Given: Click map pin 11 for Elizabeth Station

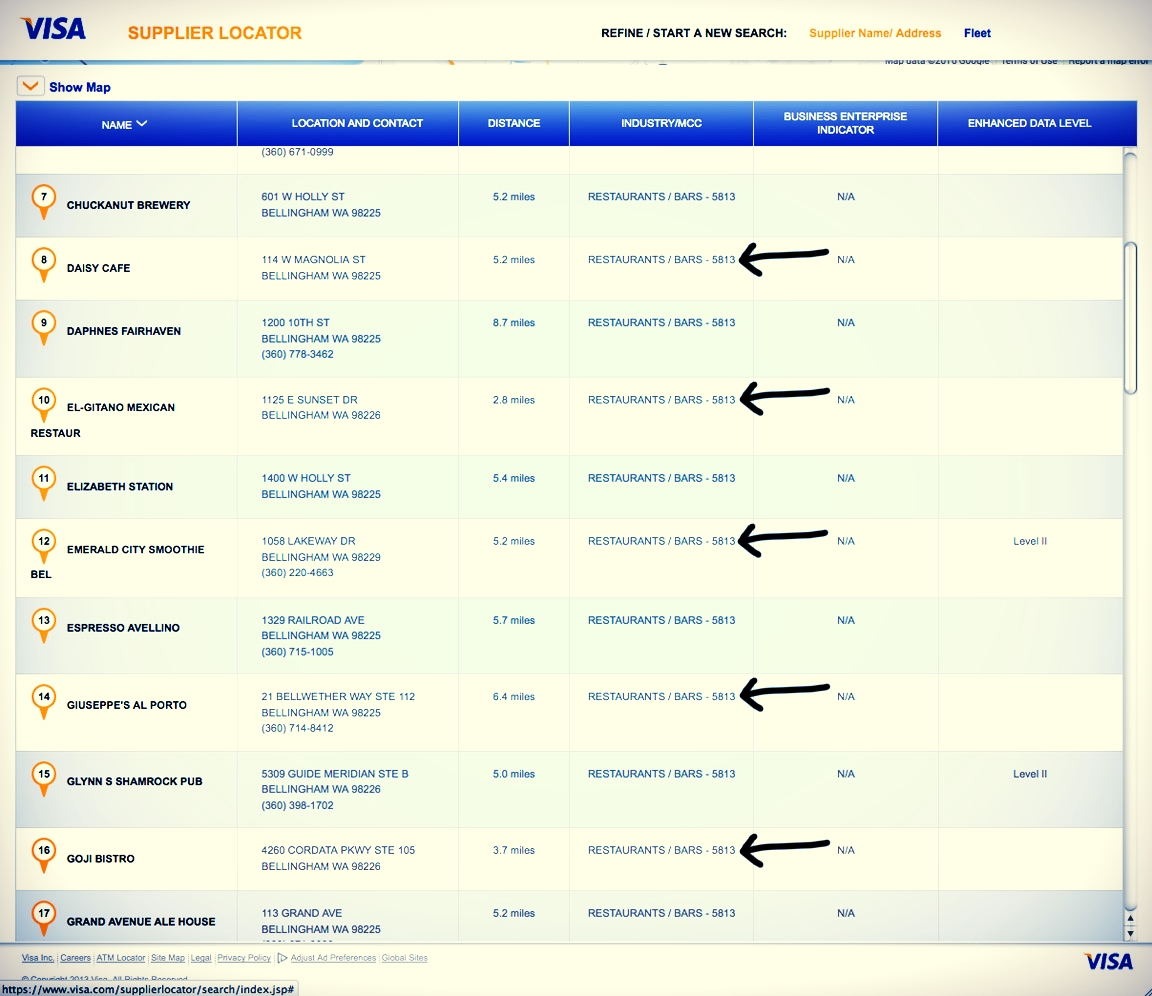Looking at the screenshot, I should coord(44,484).
